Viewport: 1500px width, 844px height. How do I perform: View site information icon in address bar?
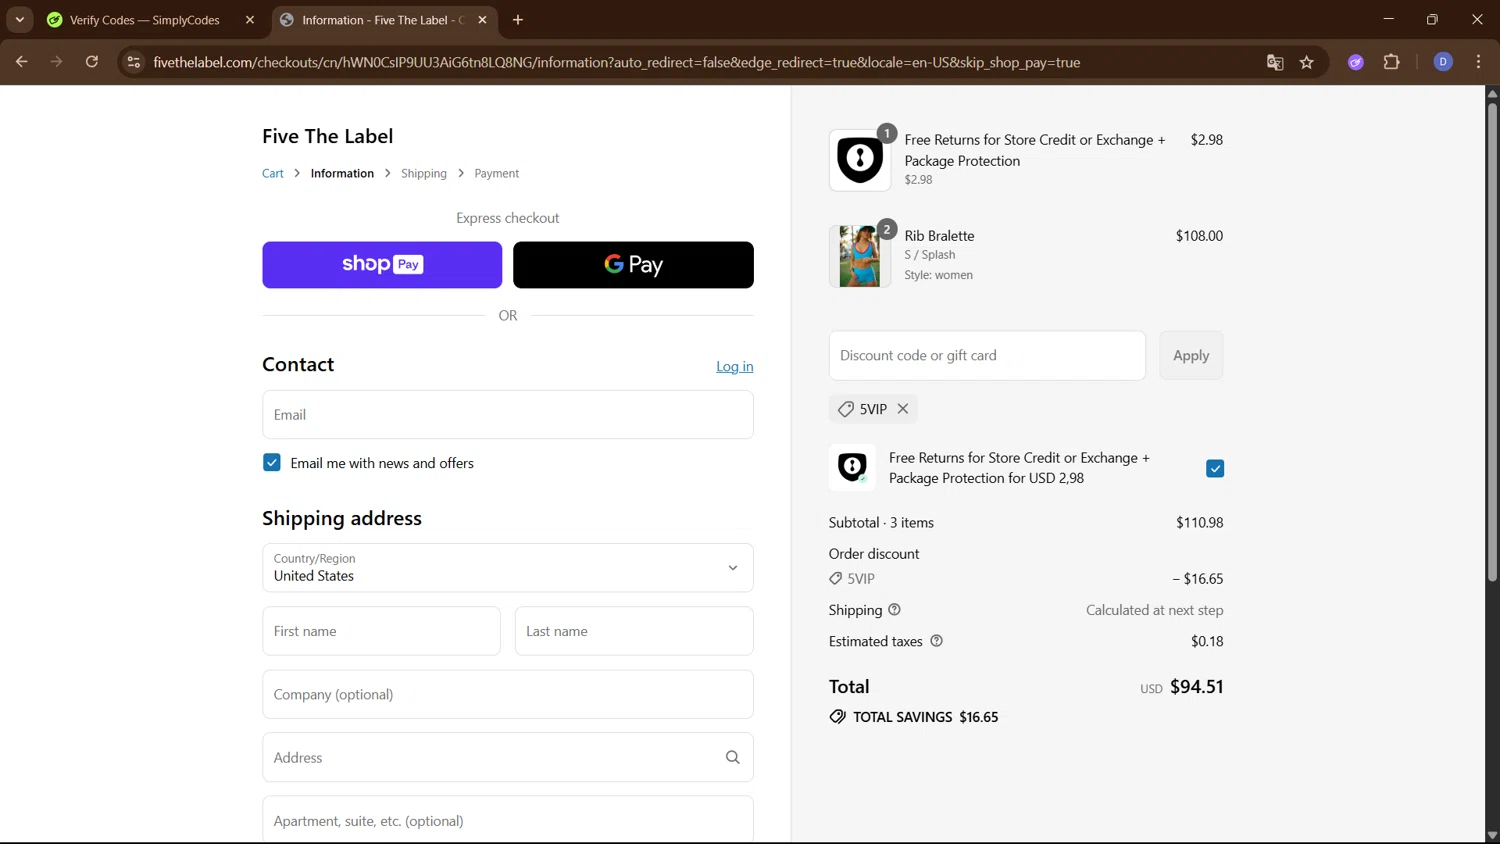pyautogui.click(x=133, y=62)
